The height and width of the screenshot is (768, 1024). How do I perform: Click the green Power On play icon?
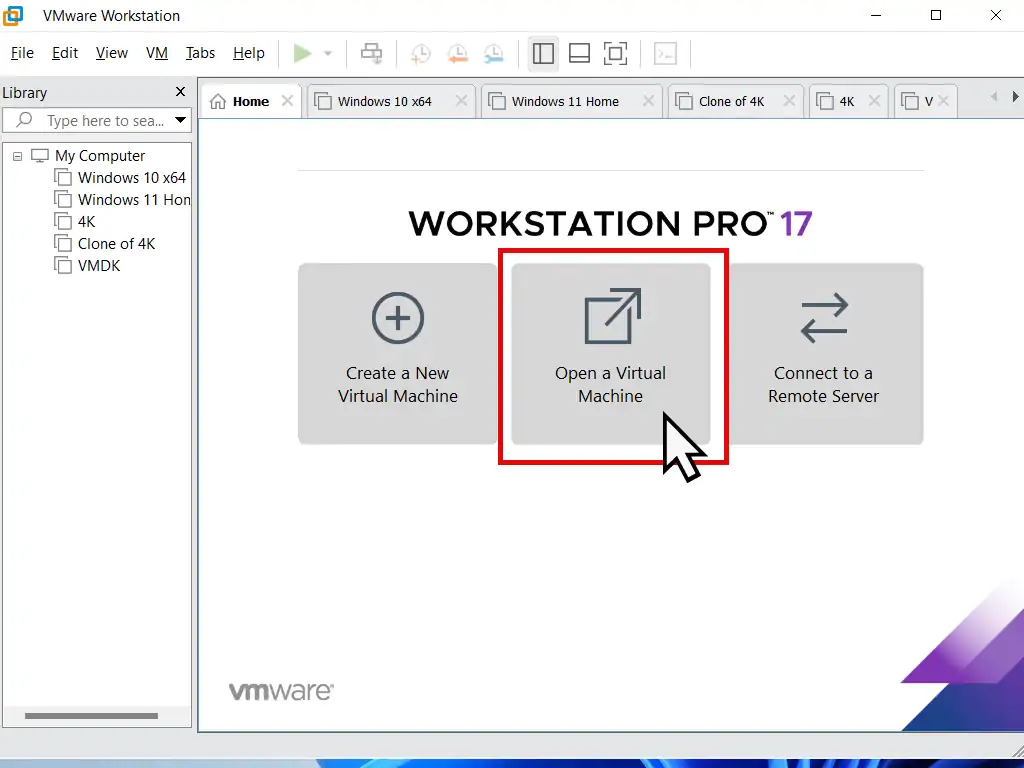pos(302,54)
